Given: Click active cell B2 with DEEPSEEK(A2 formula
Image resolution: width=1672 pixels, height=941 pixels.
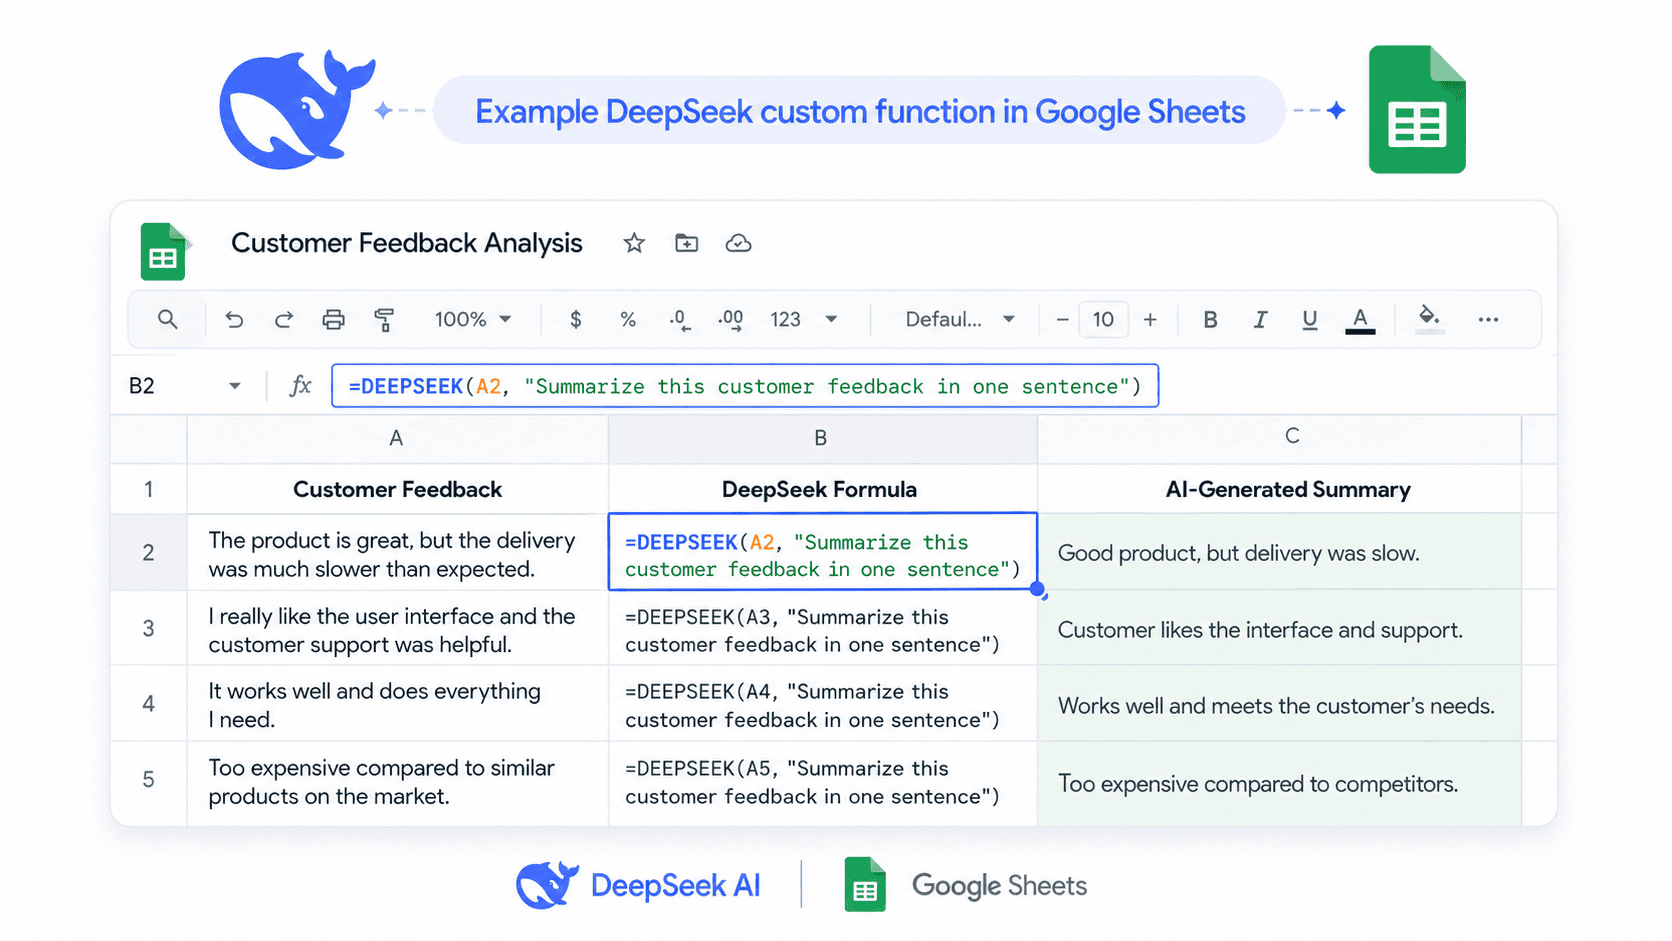Looking at the screenshot, I should 822,552.
